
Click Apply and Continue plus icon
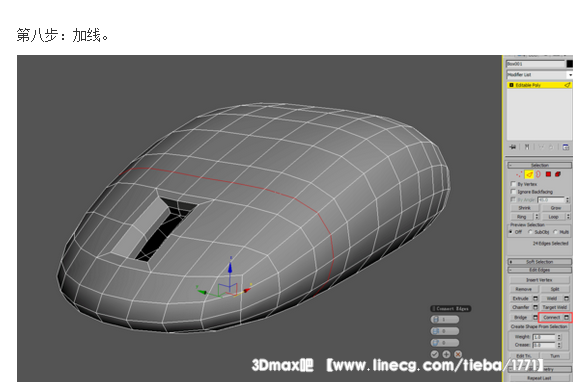[x=446, y=354]
